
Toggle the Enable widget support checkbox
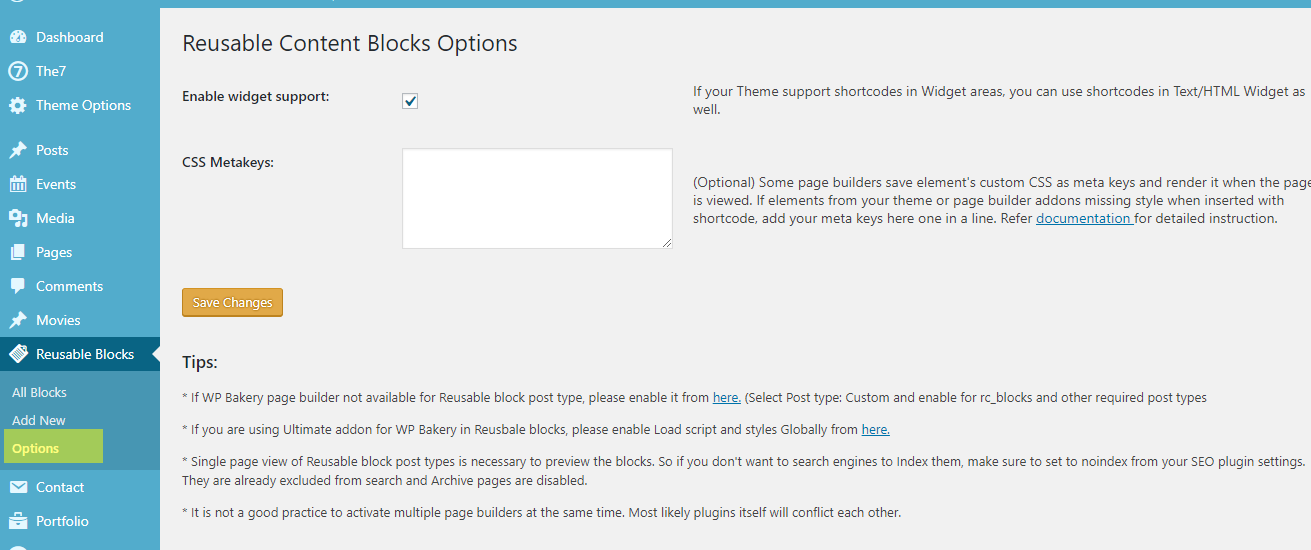click(x=410, y=101)
